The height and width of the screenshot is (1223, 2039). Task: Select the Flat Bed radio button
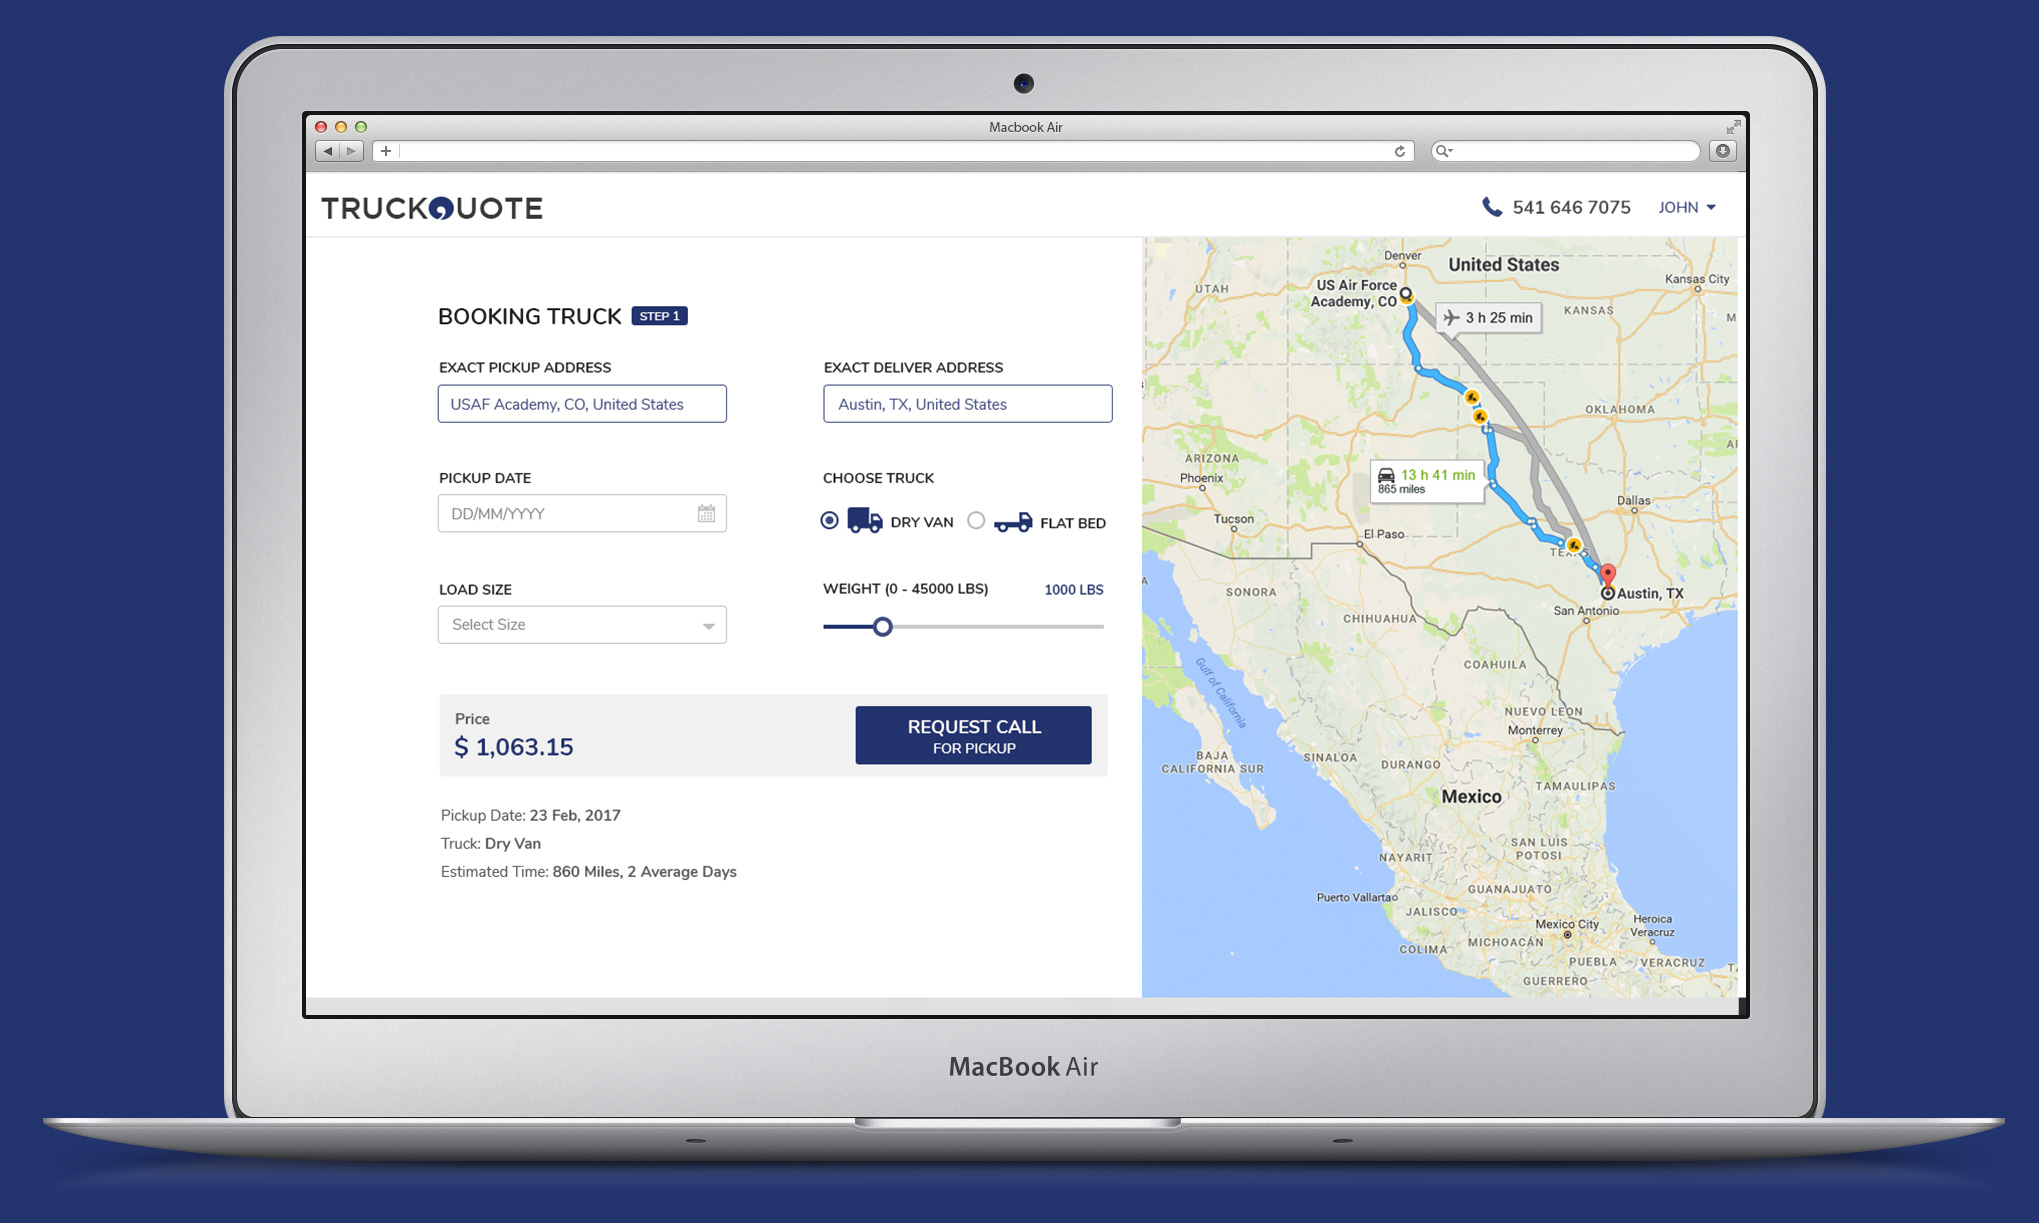point(976,521)
